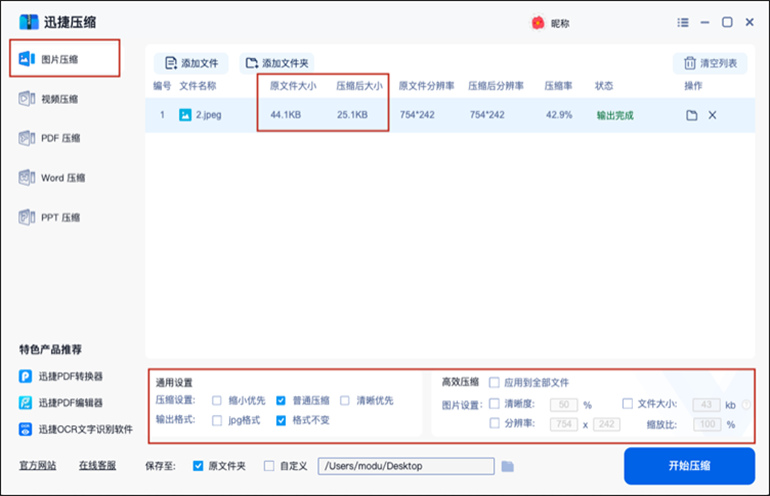770x496 pixels.
Task: Click the 输出完成 status text
Action: click(615, 115)
